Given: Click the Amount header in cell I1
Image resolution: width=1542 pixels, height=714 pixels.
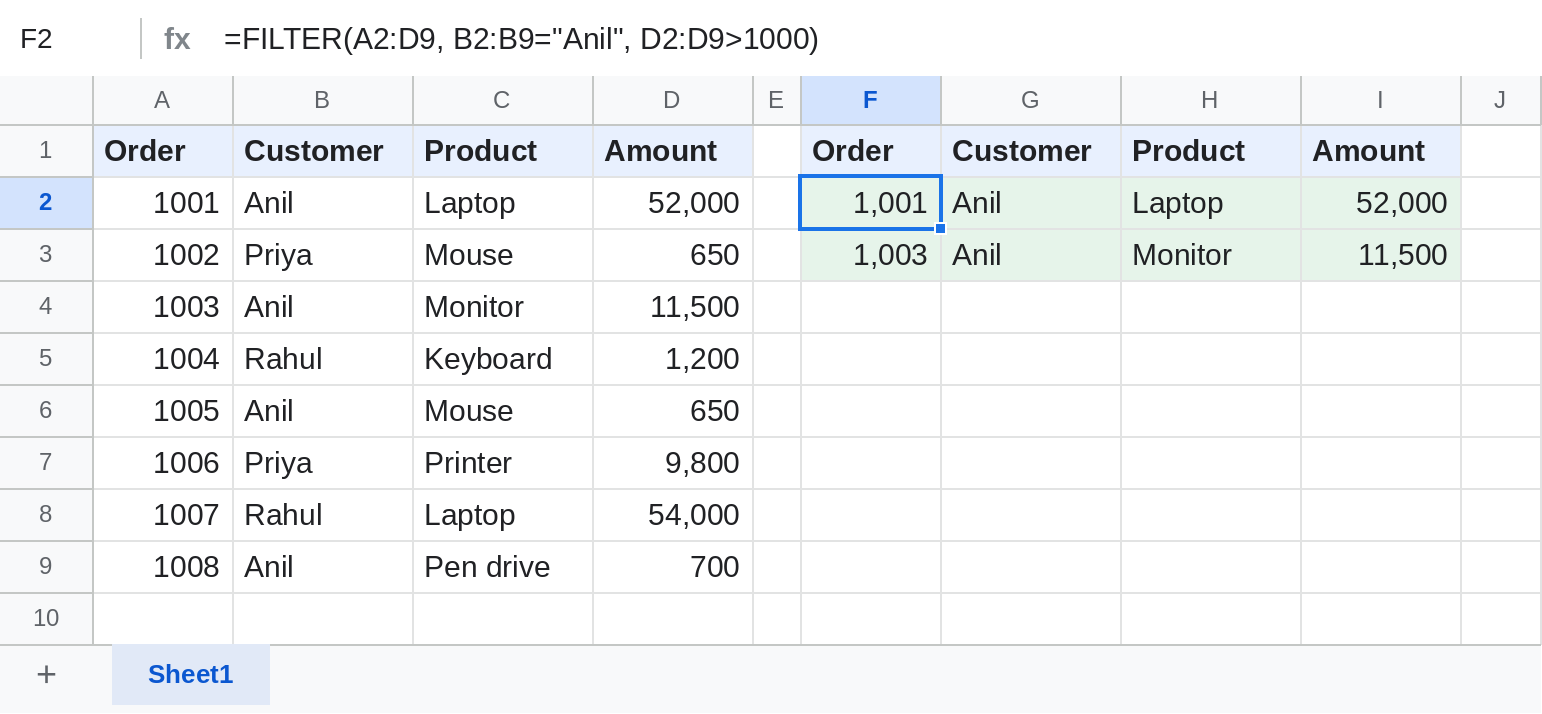Looking at the screenshot, I should [x=1381, y=151].
